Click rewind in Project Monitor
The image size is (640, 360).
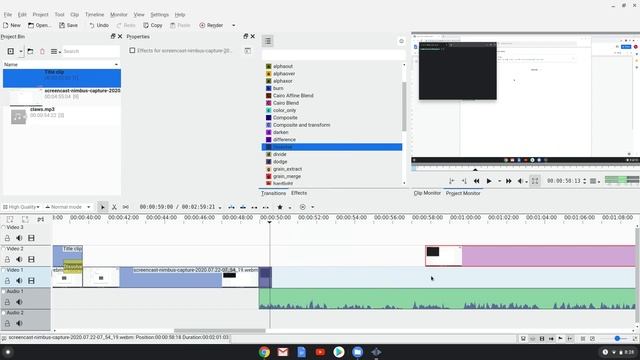click(476, 181)
